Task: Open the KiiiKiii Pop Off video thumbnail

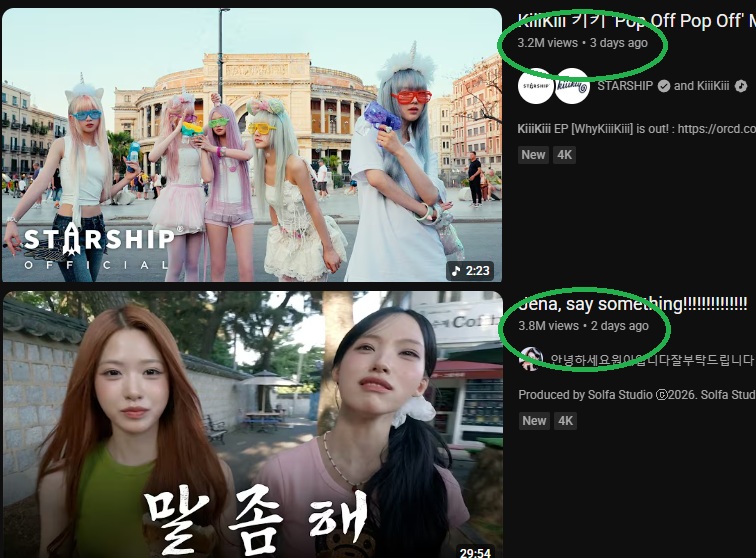Action: 252,145
